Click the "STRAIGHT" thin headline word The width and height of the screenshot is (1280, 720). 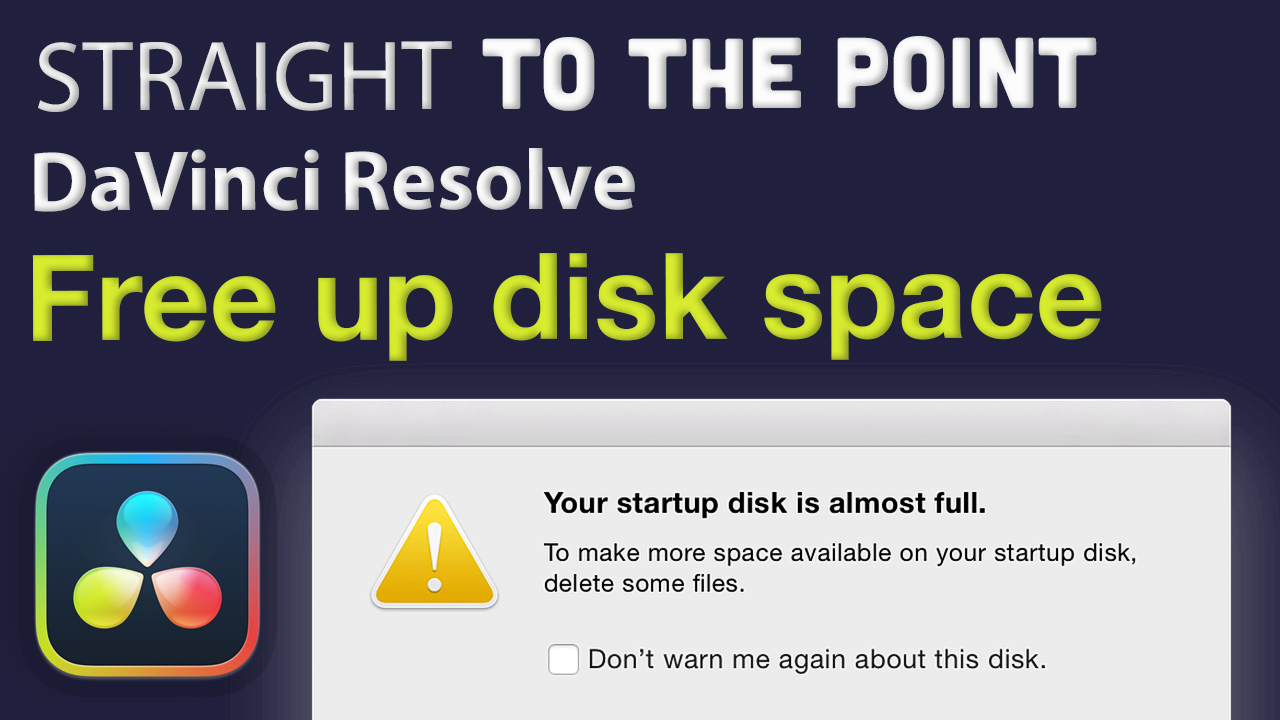[244, 75]
